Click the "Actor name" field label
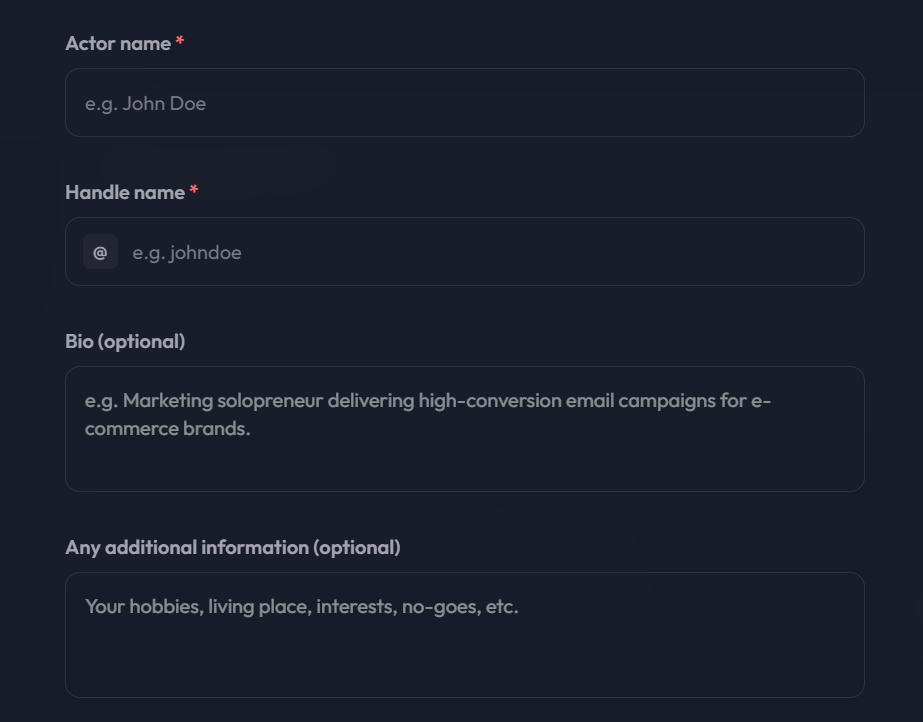923x722 pixels. (118, 44)
